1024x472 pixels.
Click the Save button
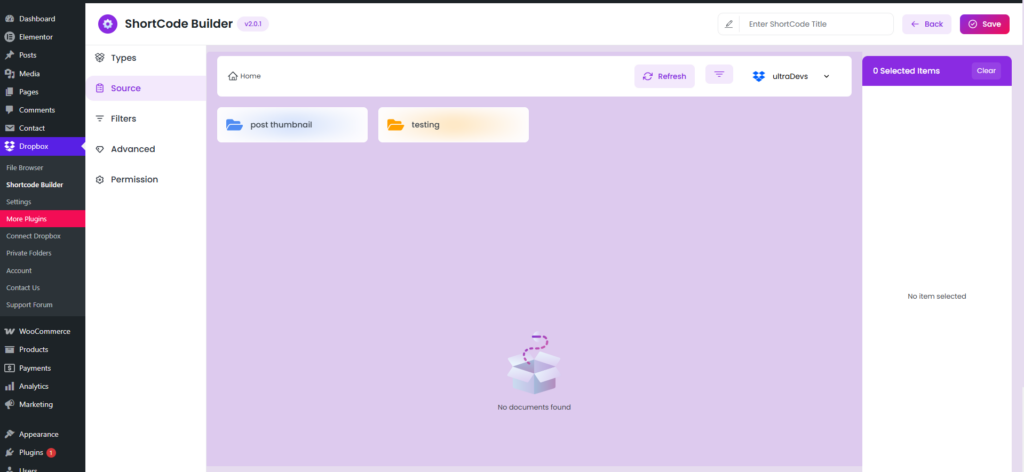984,24
